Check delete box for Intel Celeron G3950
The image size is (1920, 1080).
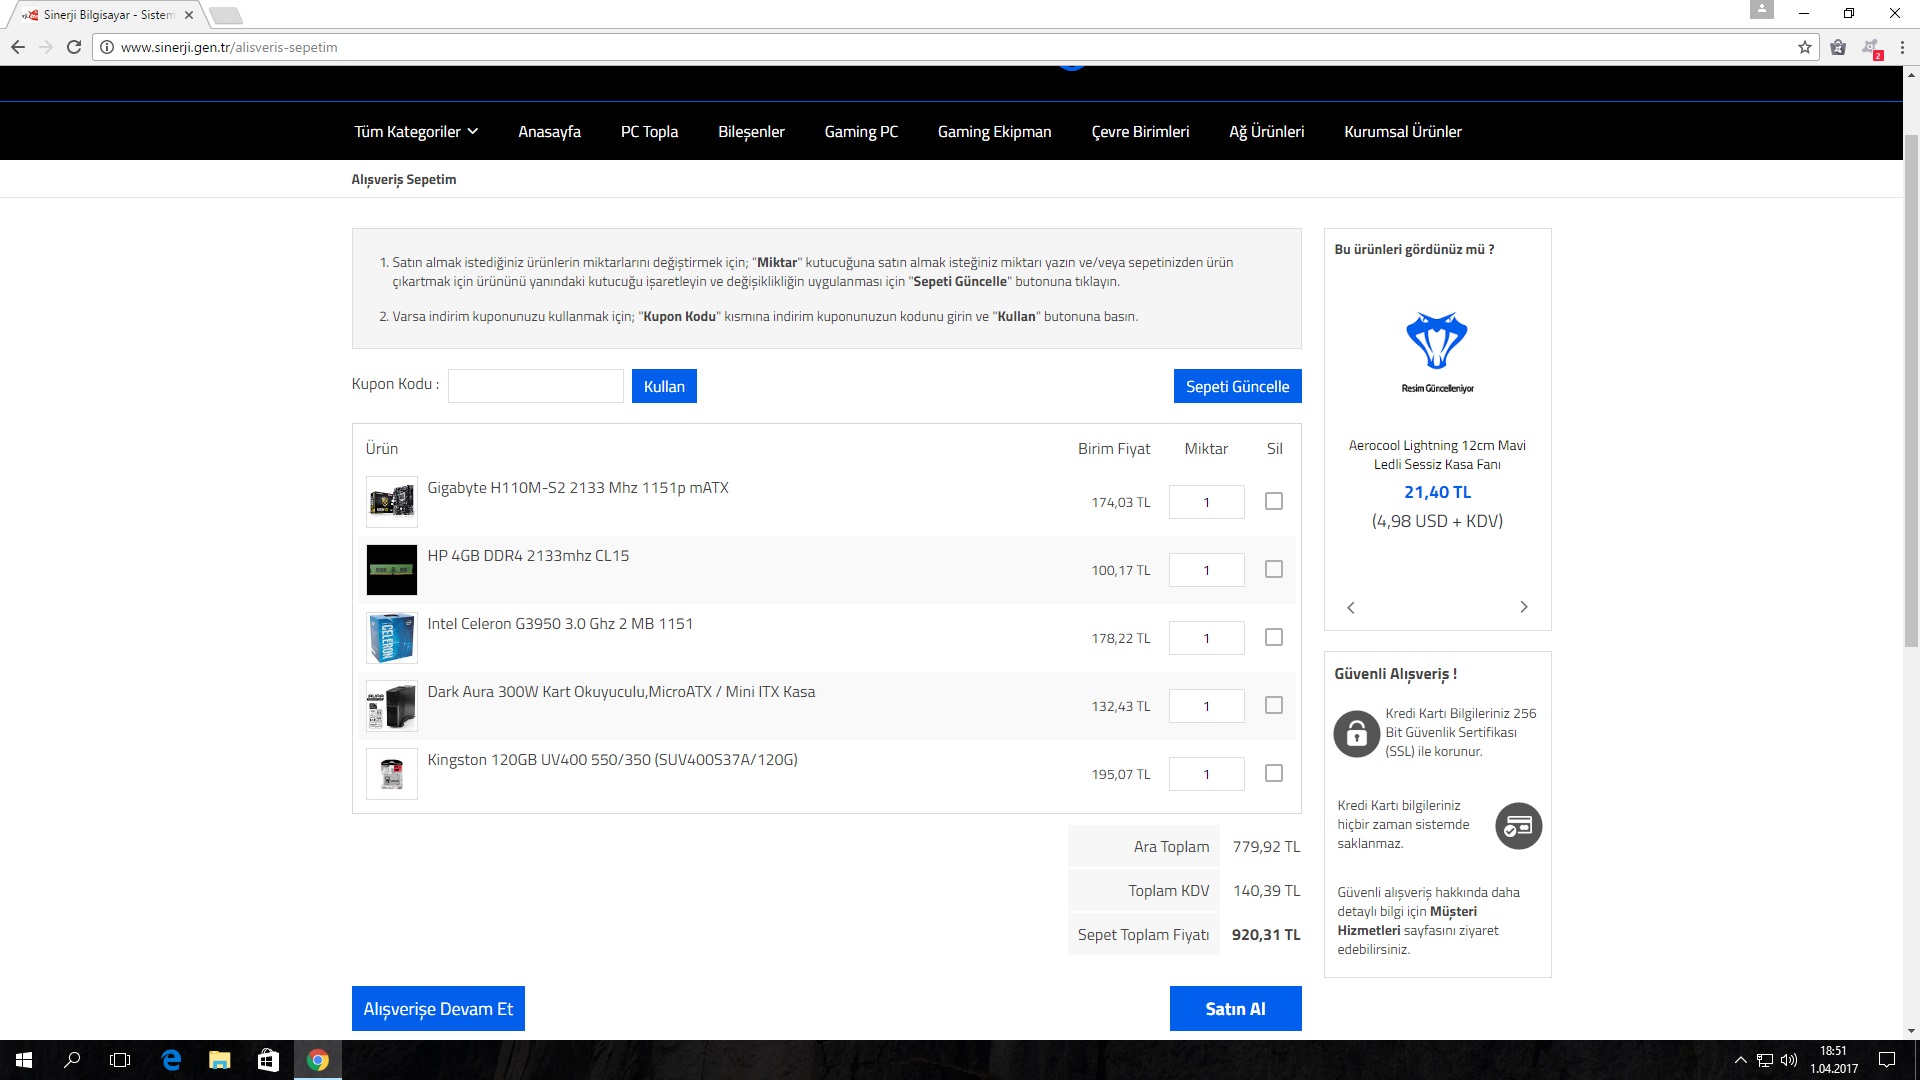1274,637
